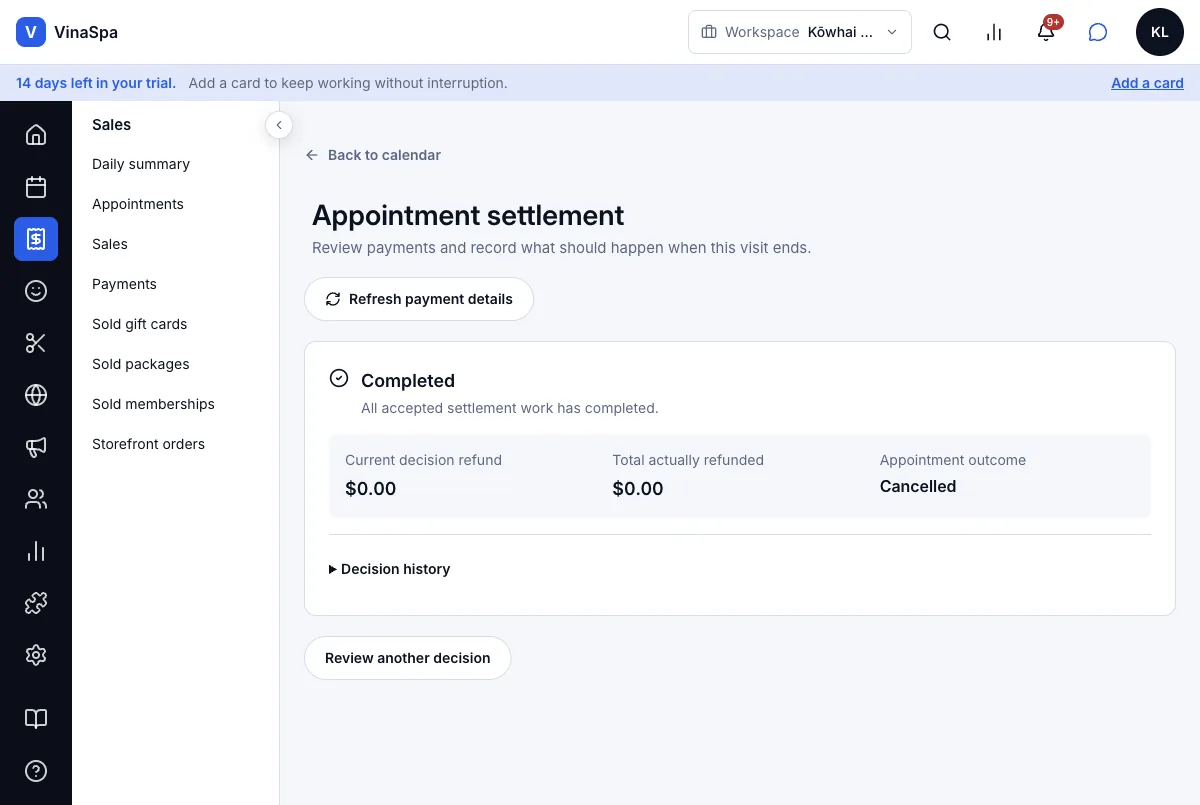Click Back to calendar link
The image size is (1200, 805).
[x=373, y=155]
